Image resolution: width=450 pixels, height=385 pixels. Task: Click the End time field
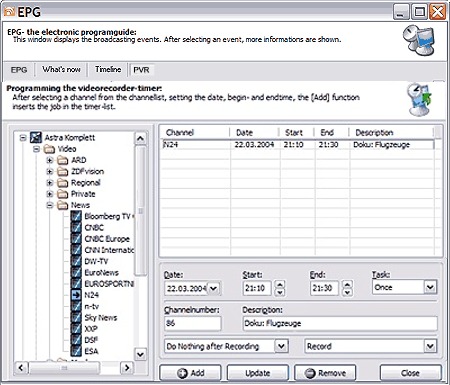click(x=324, y=288)
